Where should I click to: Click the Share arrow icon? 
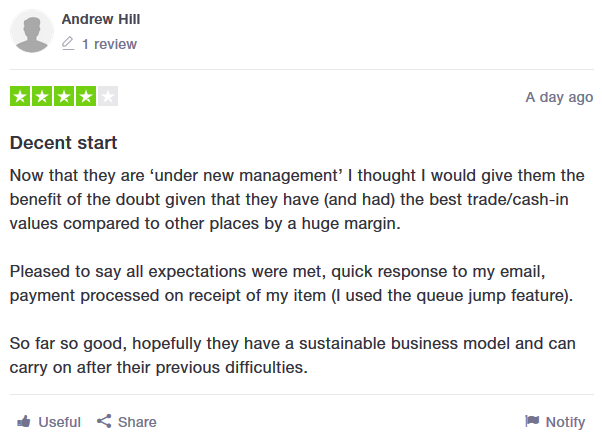pyautogui.click(x=103, y=421)
